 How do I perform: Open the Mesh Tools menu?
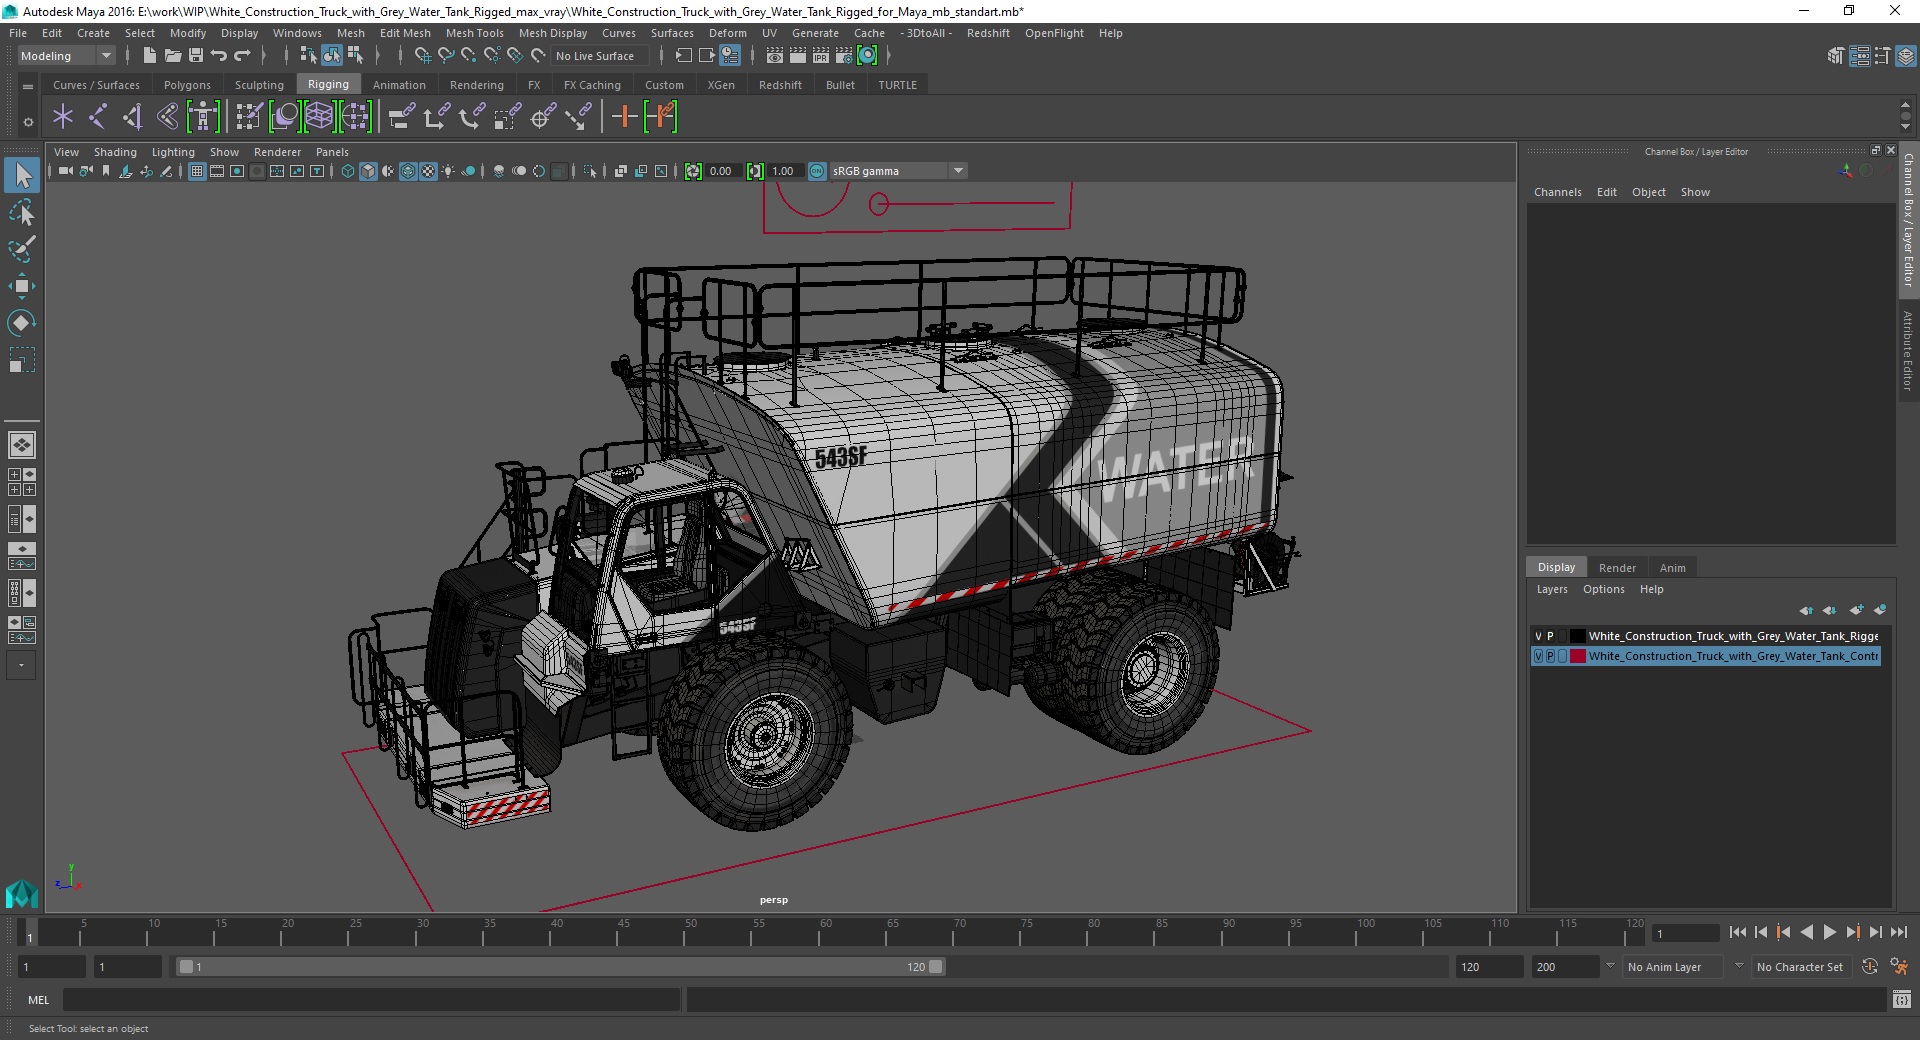pyautogui.click(x=474, y=33)
